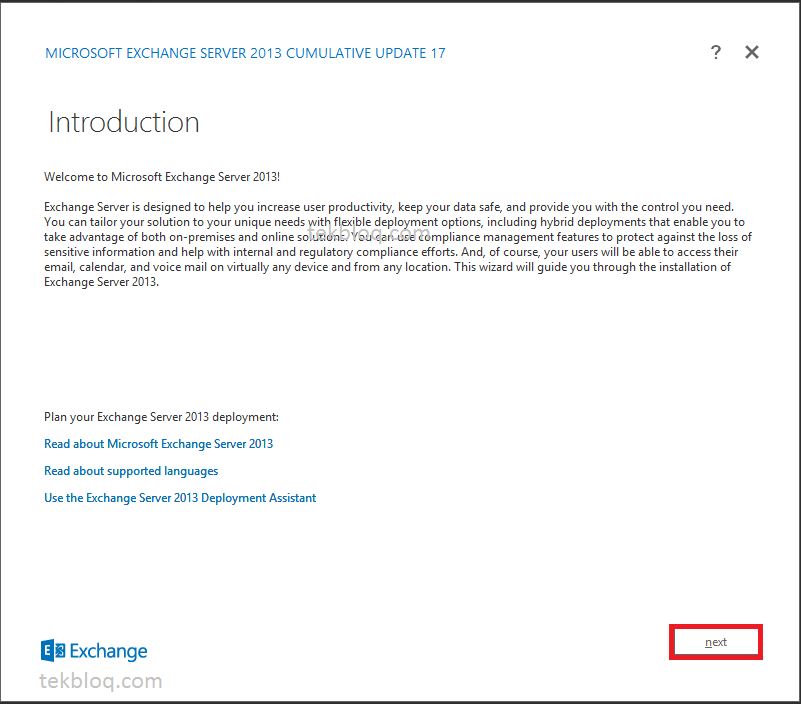Click the question mark help icon
801x704 pixels.
(716, 52)
